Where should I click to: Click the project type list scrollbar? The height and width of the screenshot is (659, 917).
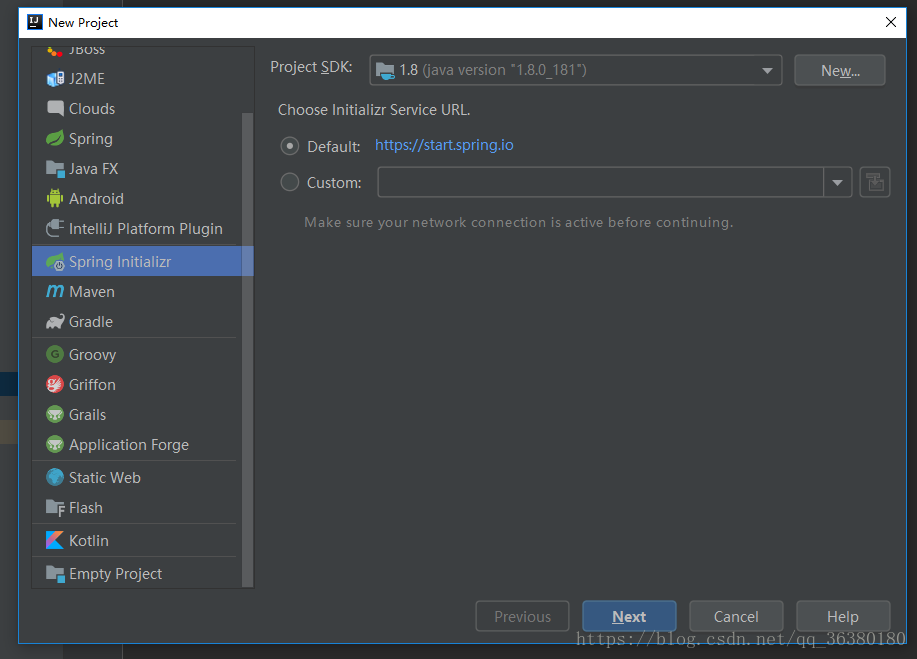click(247, 350)
